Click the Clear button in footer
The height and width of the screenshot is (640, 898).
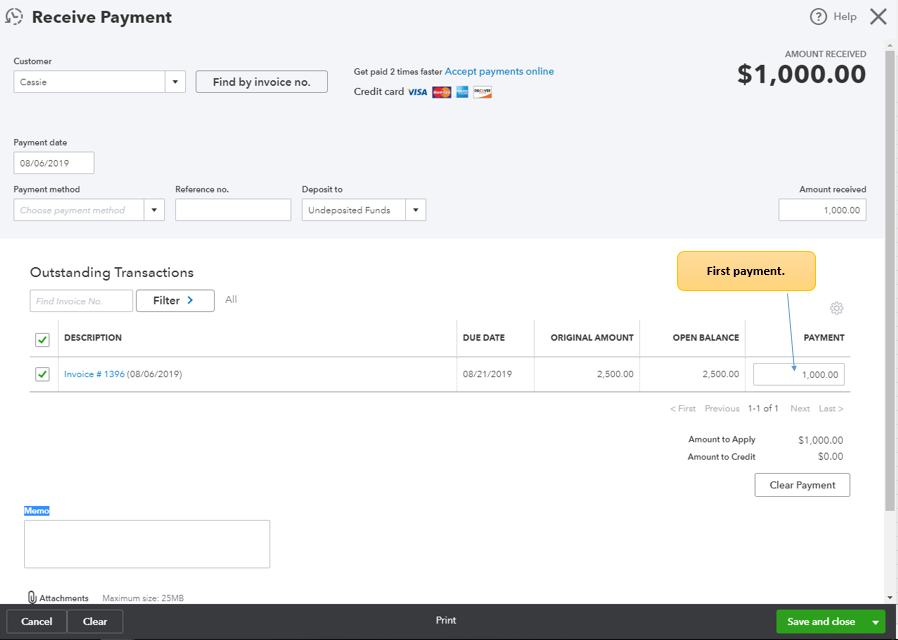point(95,622)
